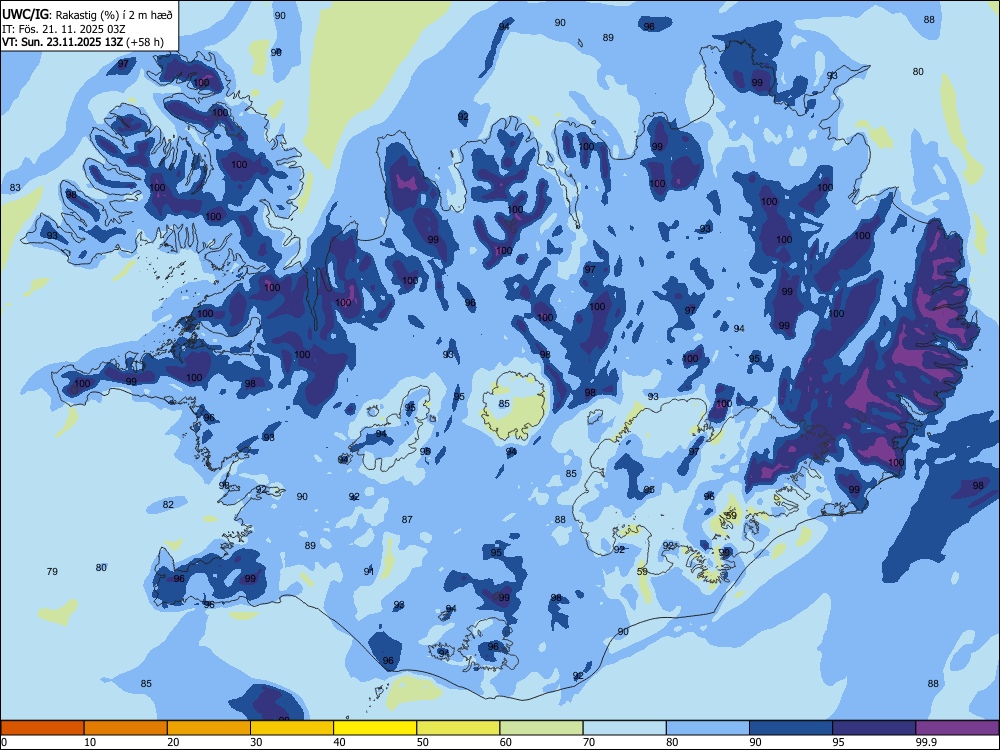Click the 70–80 pale blue legend swatch
The height and width of the screenshot is (750, 1000).
624,728
